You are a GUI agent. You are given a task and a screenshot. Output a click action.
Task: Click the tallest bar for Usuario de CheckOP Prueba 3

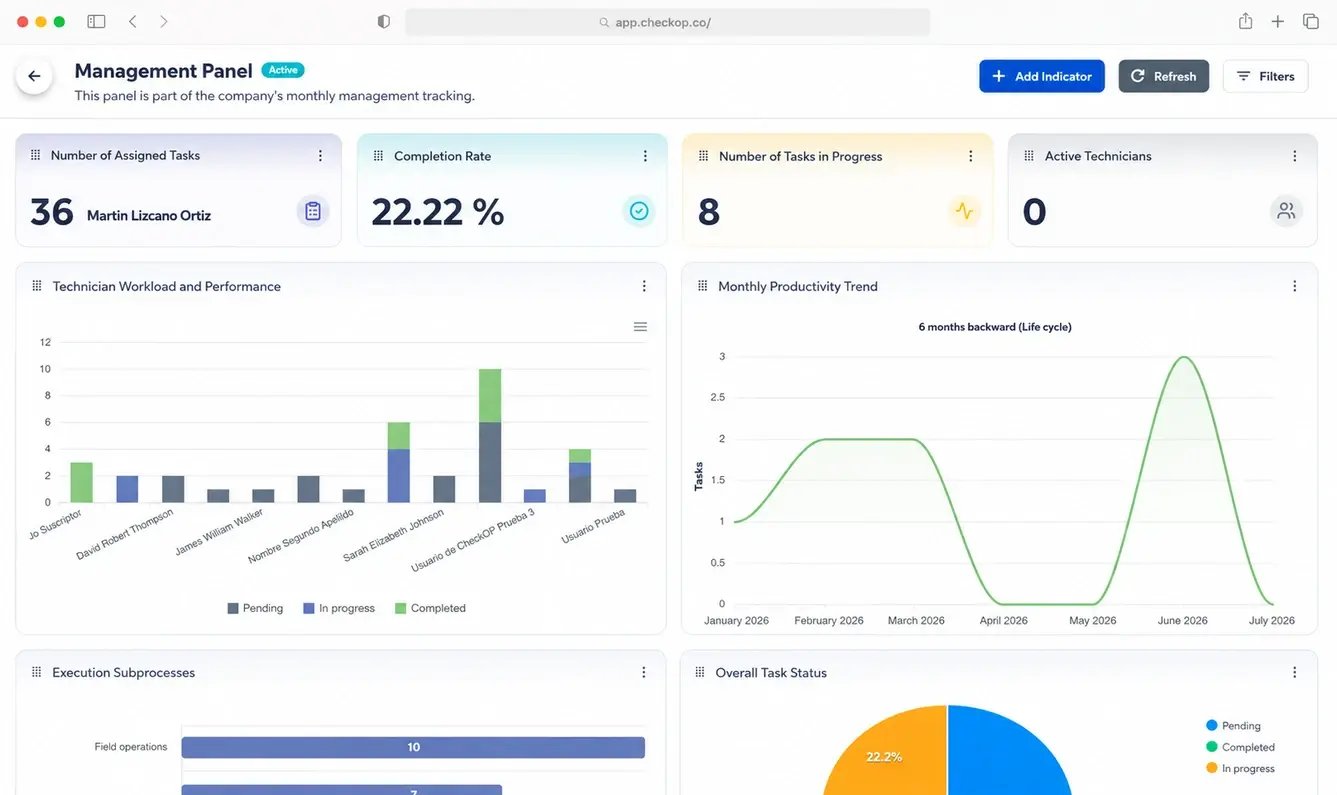pyautogui.click(x=490, y=436)
